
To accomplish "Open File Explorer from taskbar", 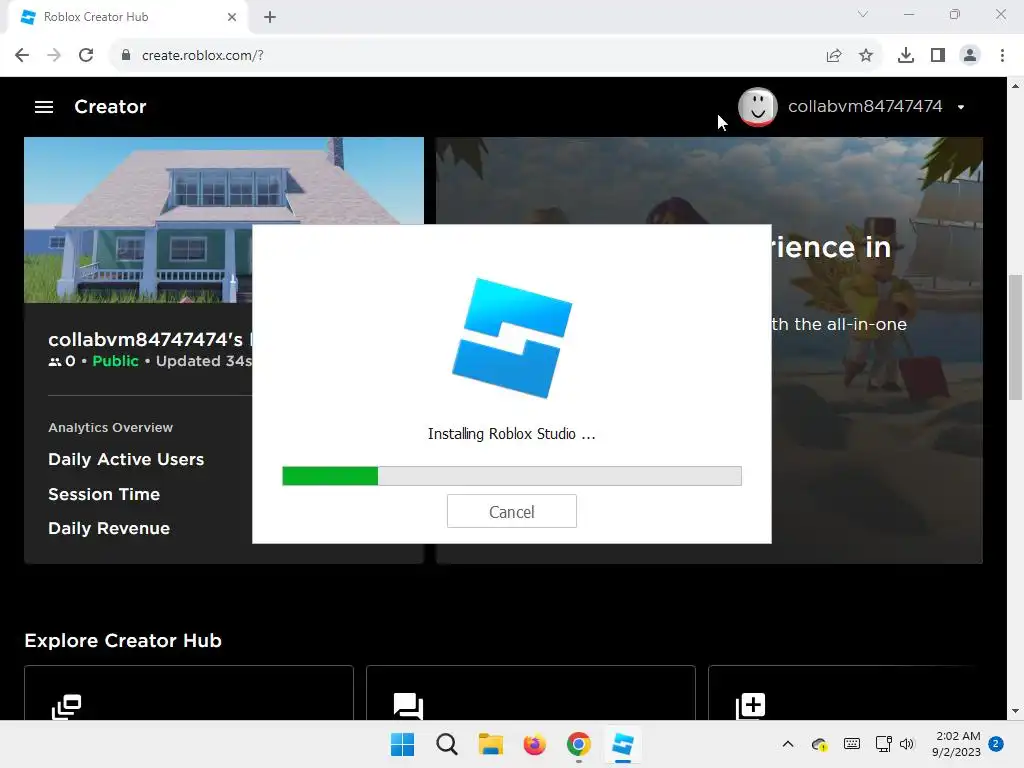I will click(490, 744).
